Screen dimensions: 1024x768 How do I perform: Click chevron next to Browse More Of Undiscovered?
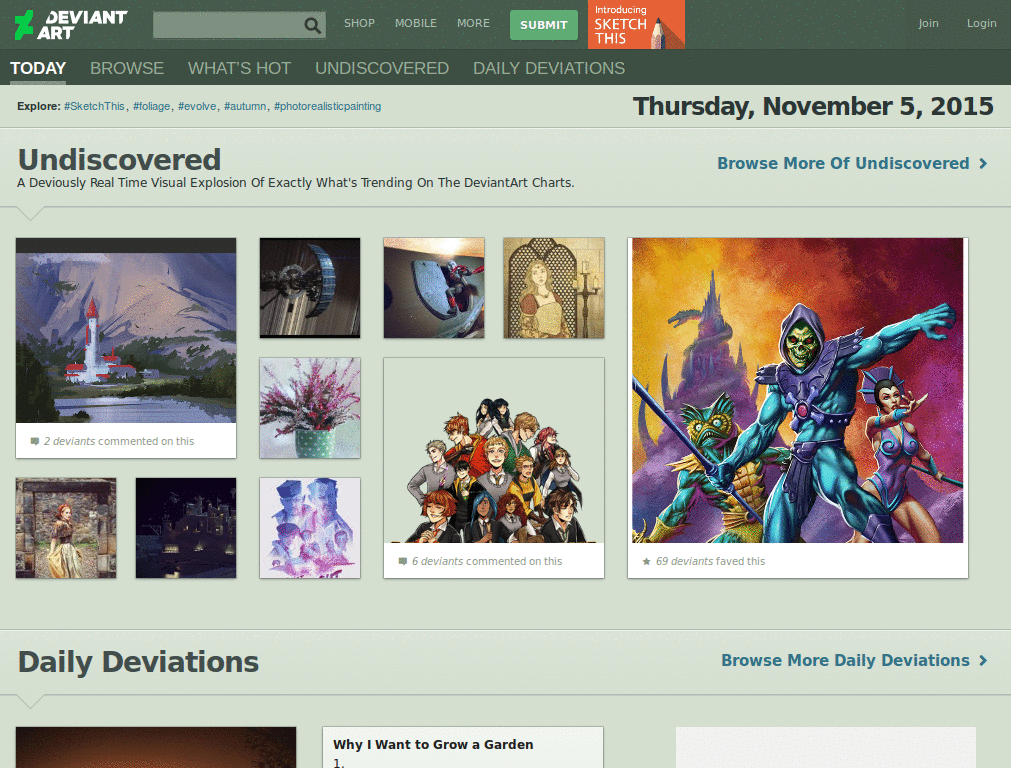(x=983, y=163)
